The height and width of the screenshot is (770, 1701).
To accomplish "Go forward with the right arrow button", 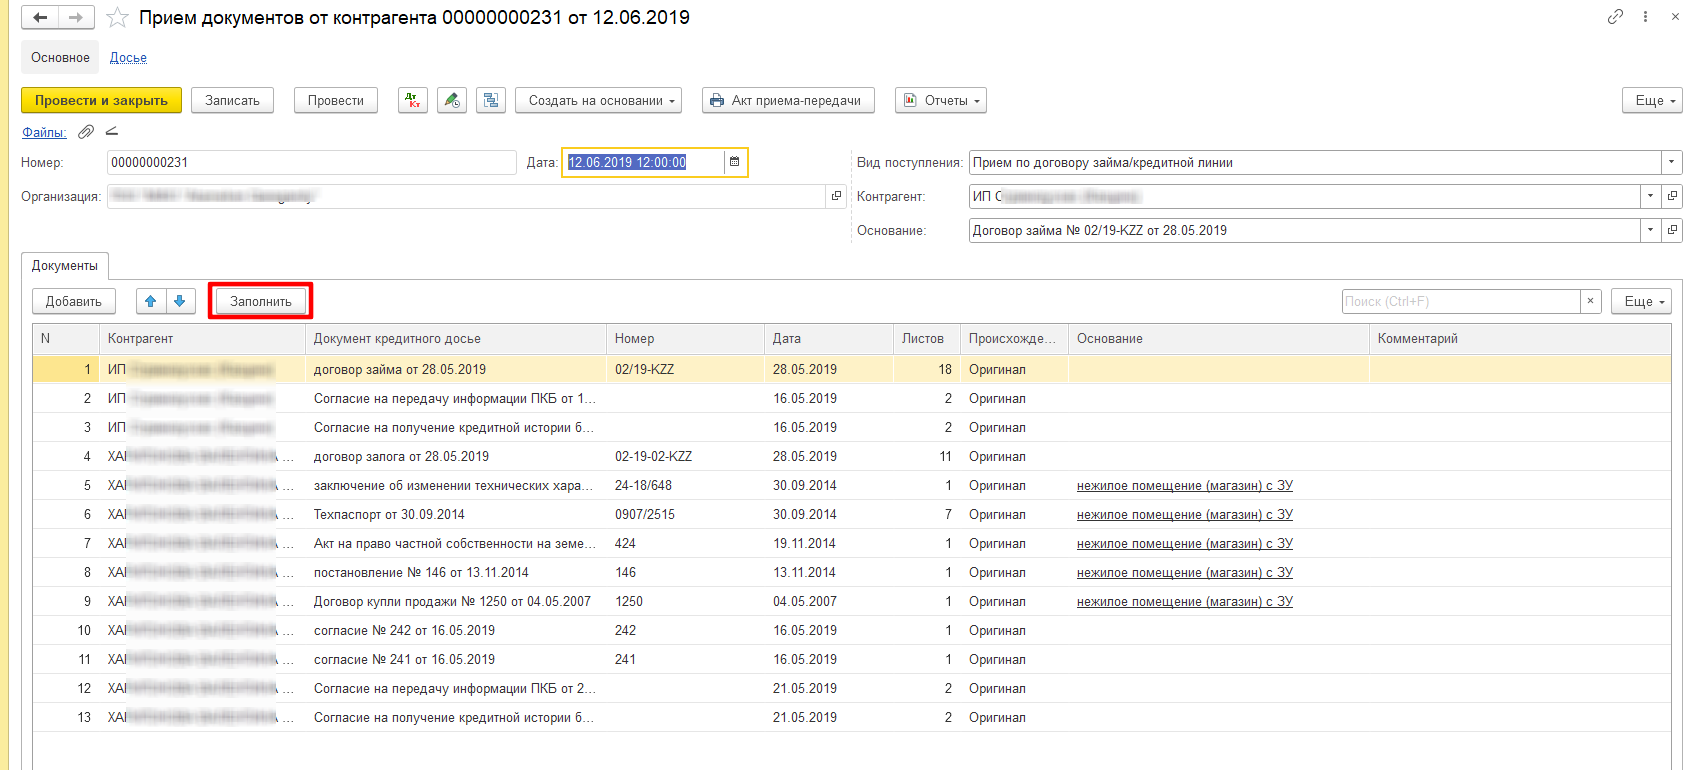I will [x=76, y=17].
